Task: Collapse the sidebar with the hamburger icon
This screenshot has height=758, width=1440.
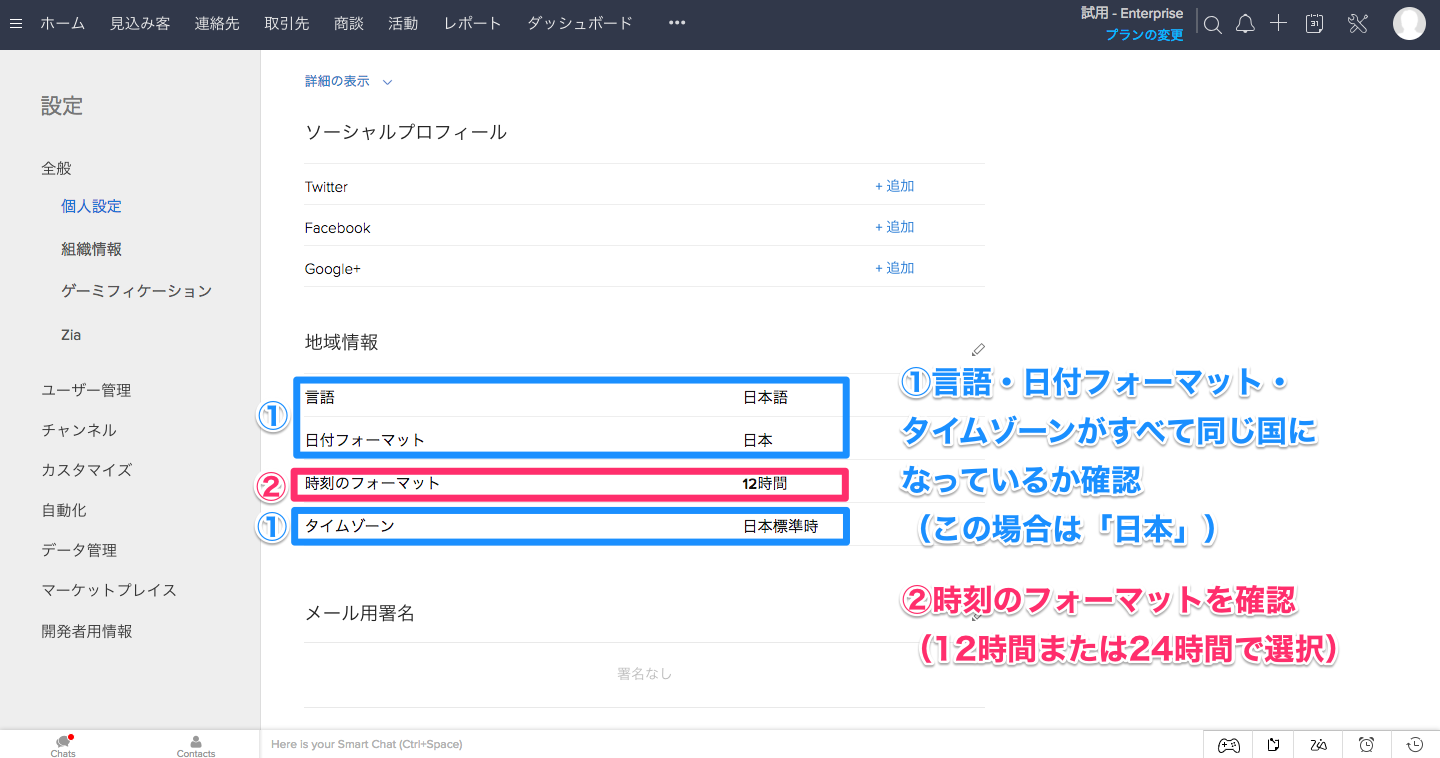Action: pyautogui.click(x=15, y=23)
